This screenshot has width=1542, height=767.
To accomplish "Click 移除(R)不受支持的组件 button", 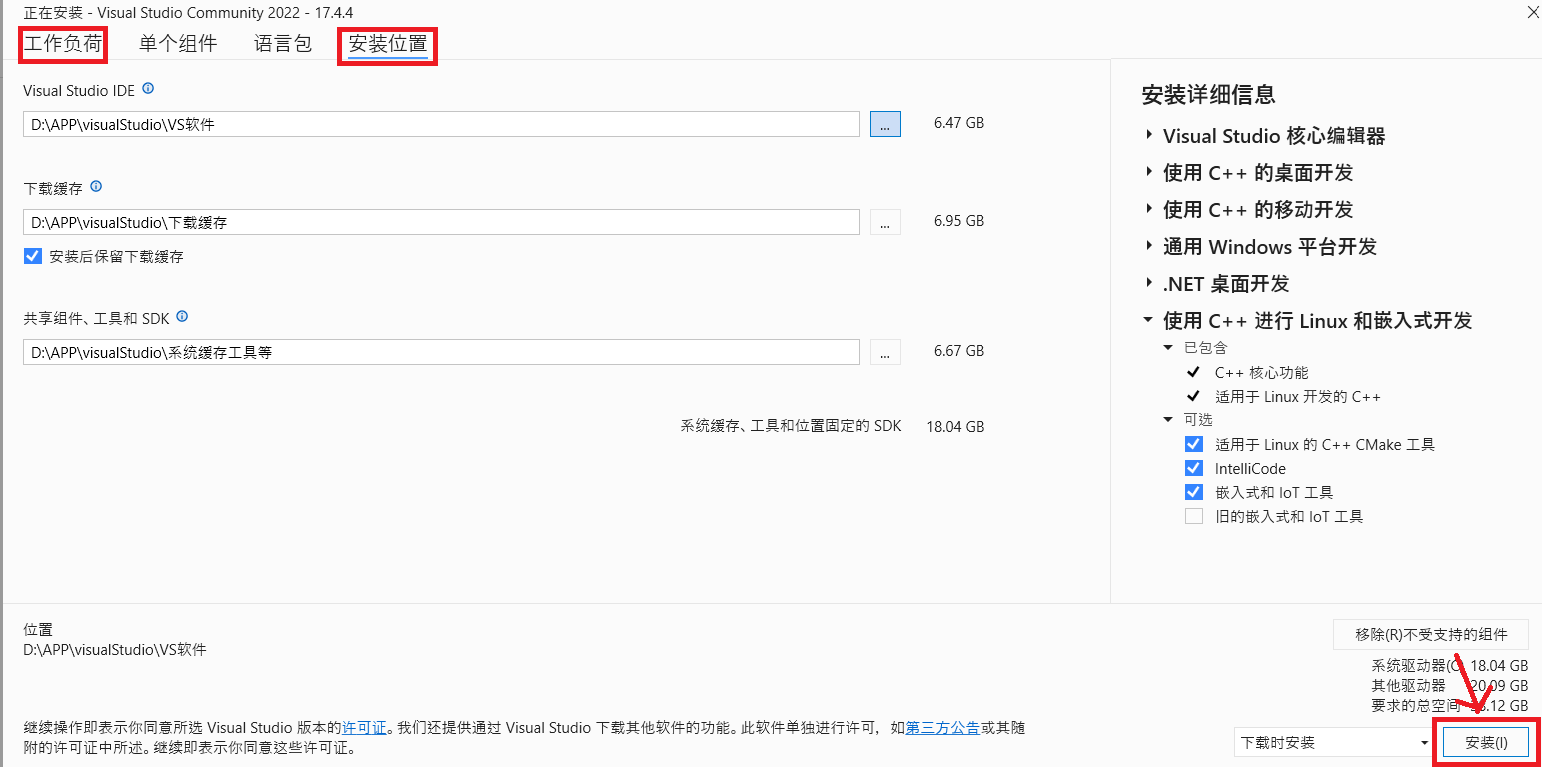I will pos(1432,634).
